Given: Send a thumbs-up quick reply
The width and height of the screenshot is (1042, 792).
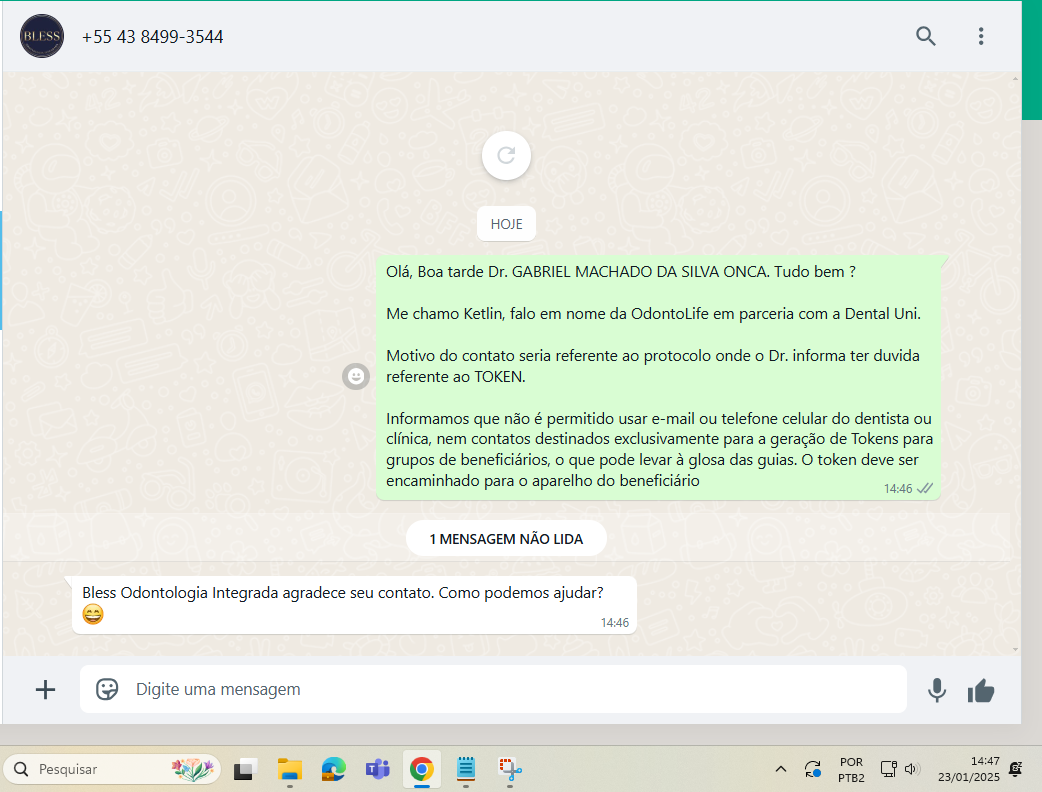Looking at the screenshot, I should pos(981,691).
